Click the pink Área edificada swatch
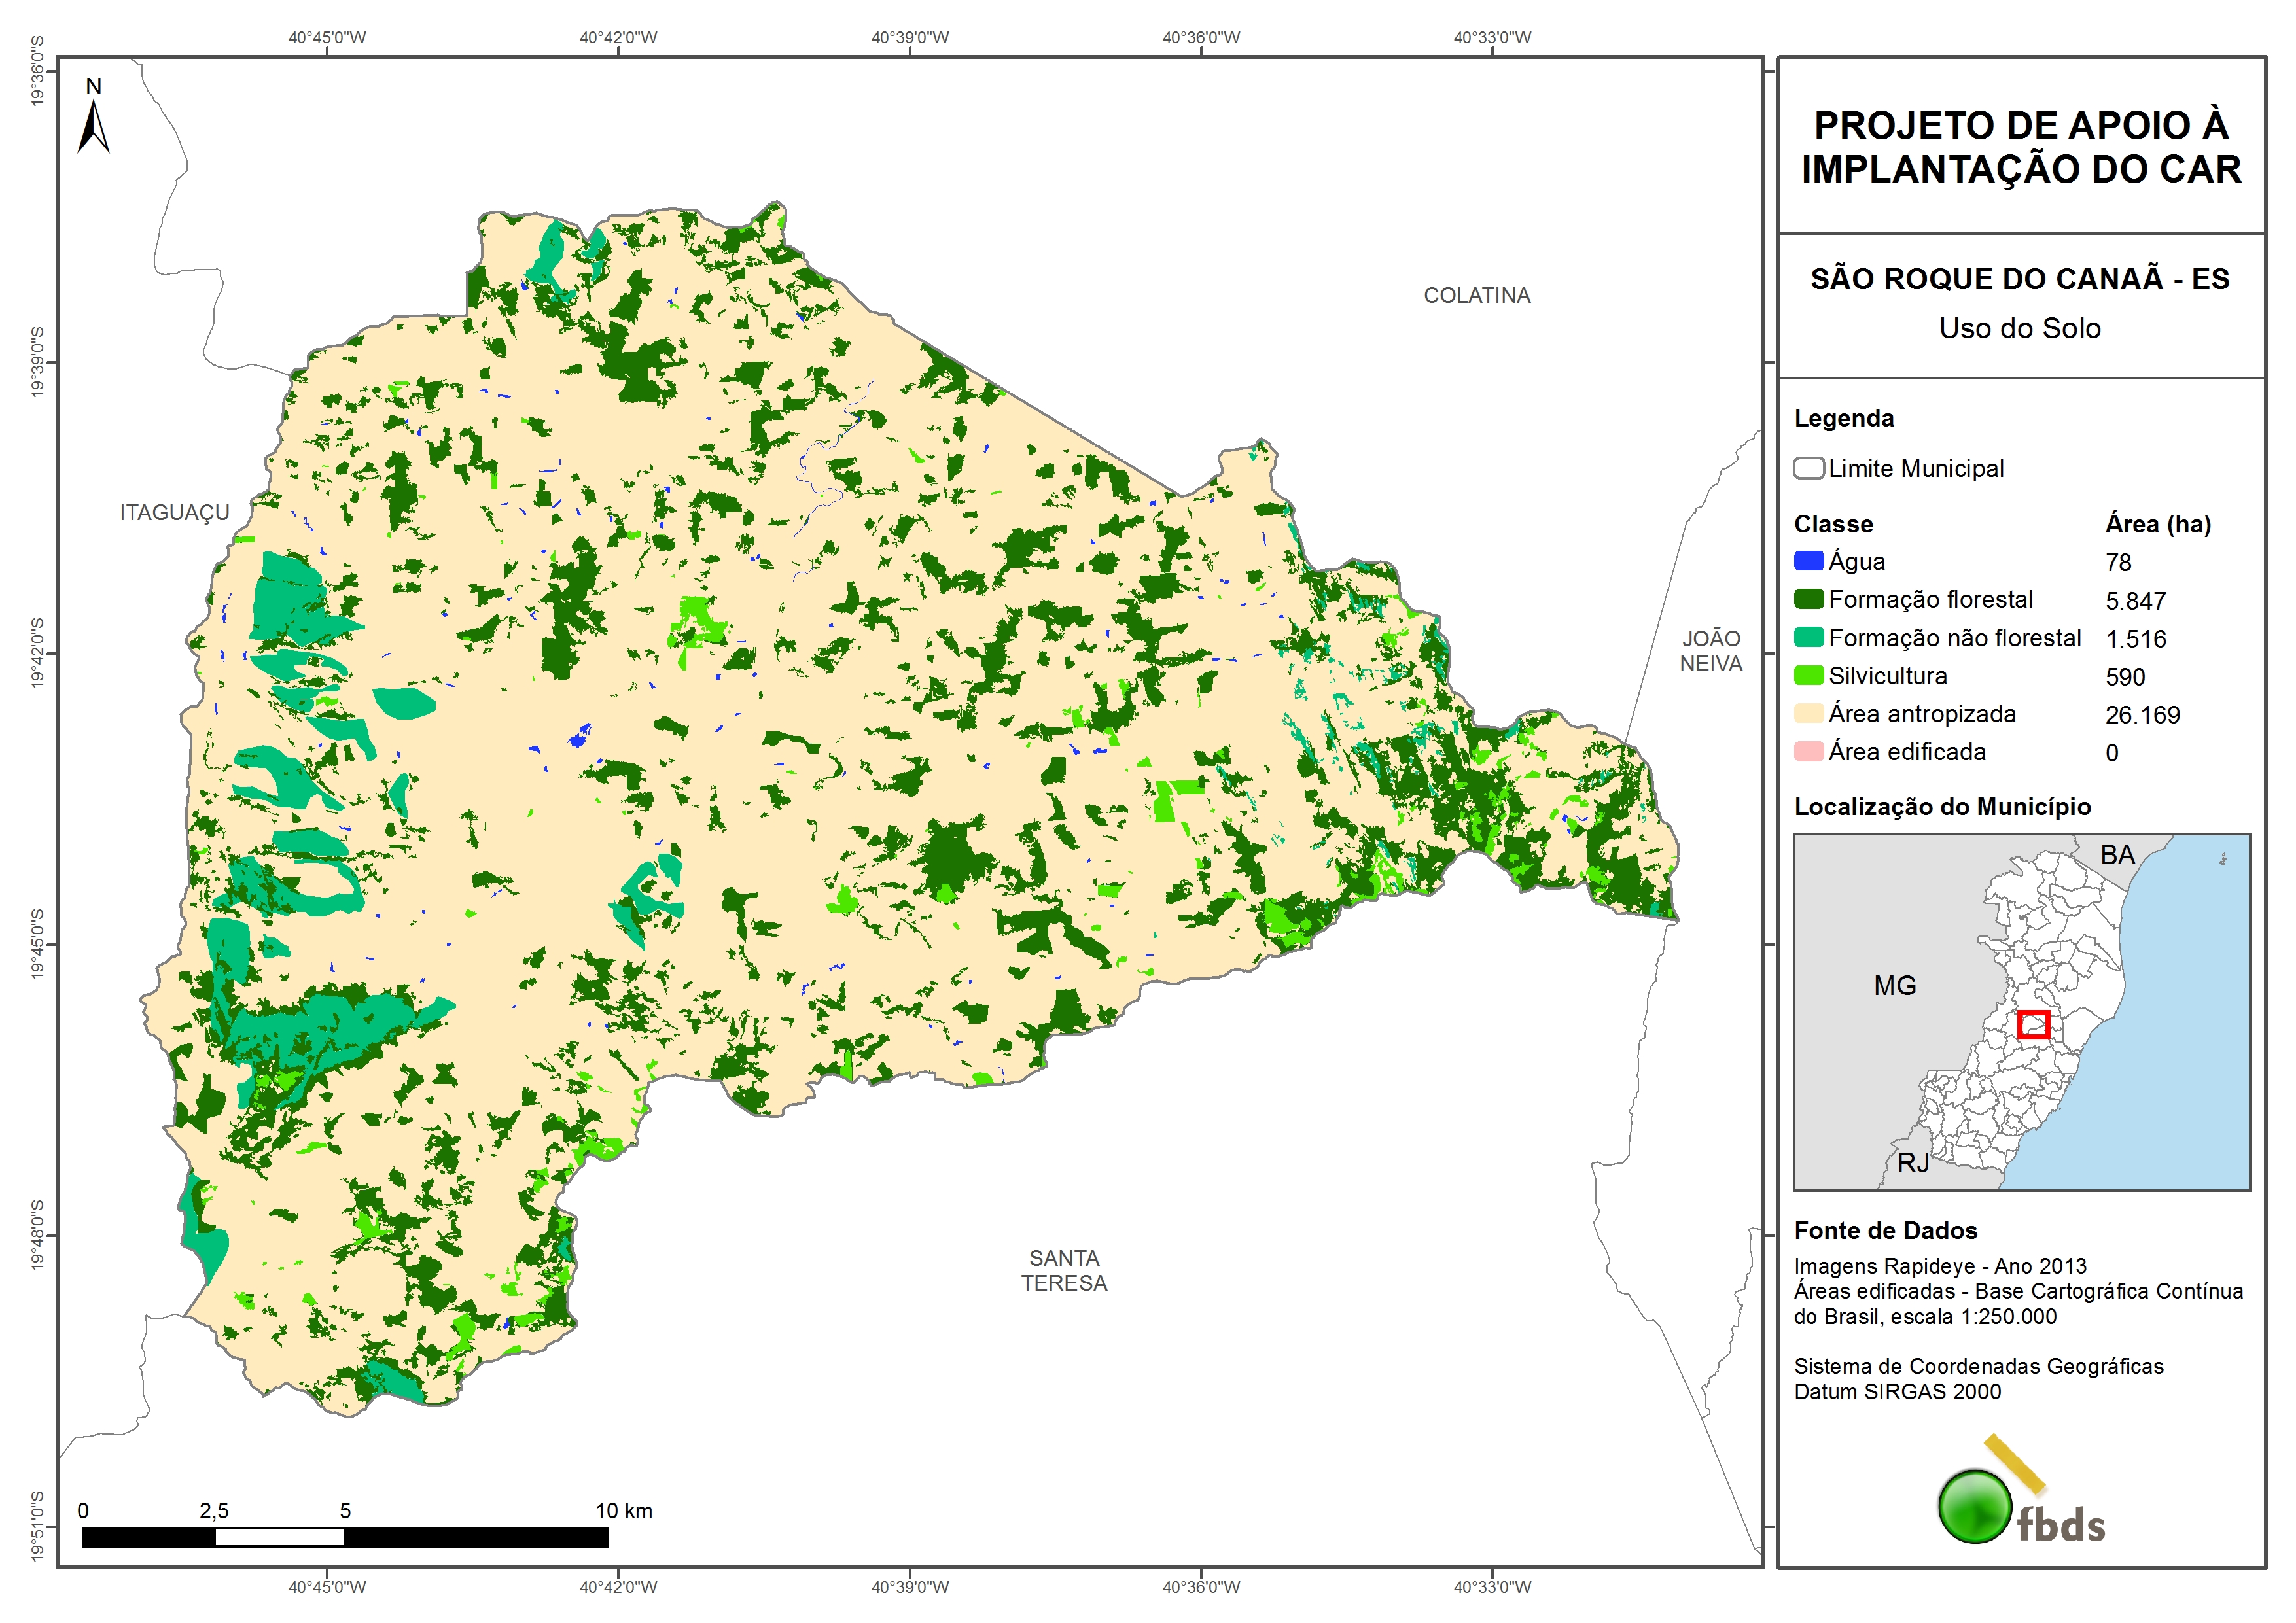This screenshot has height=1623, width=2296. [1808, 751]
